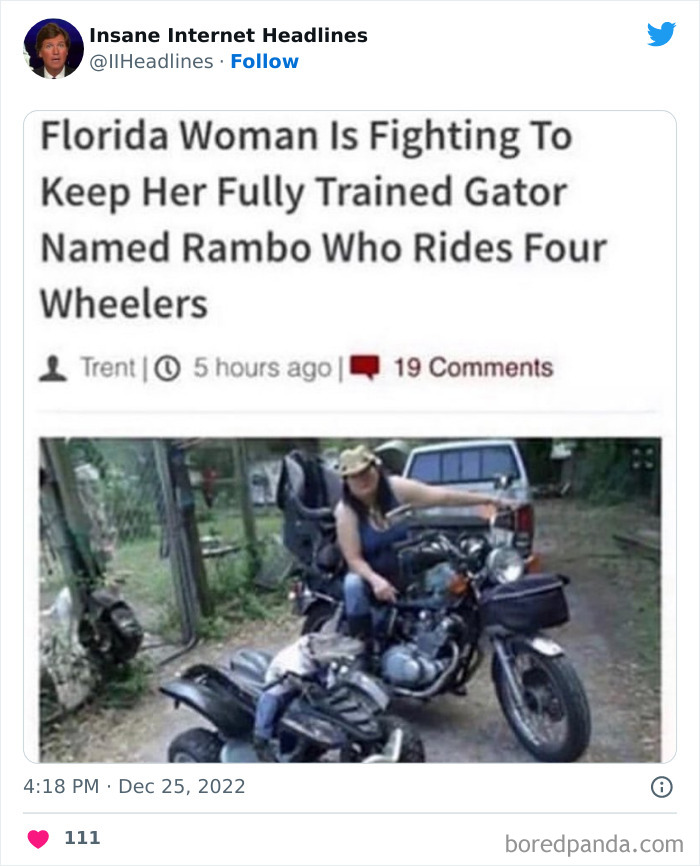Viewport: 700px width, 866px height.
Task: Click the red comment bubble icon
Action: click(x=365, y=367)
